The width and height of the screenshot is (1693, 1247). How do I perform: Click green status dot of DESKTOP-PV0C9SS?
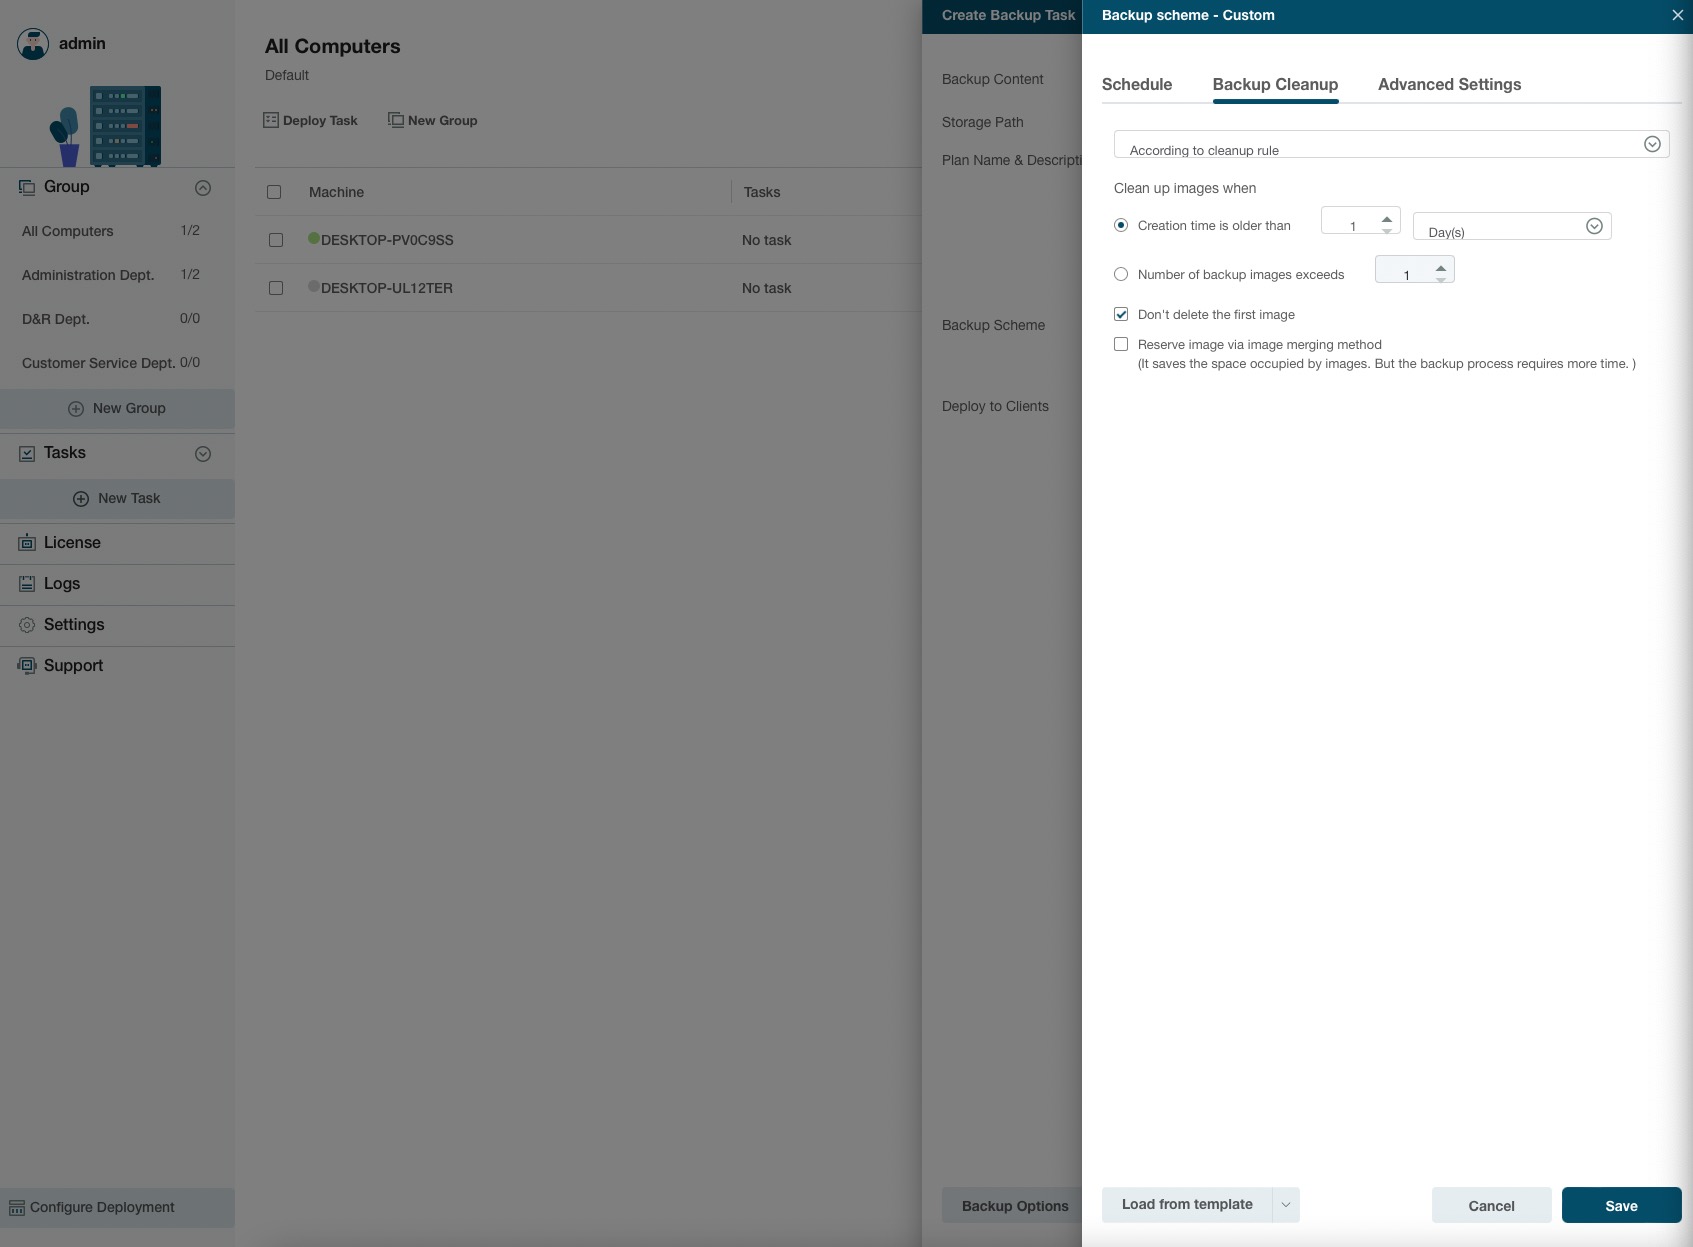314,239
